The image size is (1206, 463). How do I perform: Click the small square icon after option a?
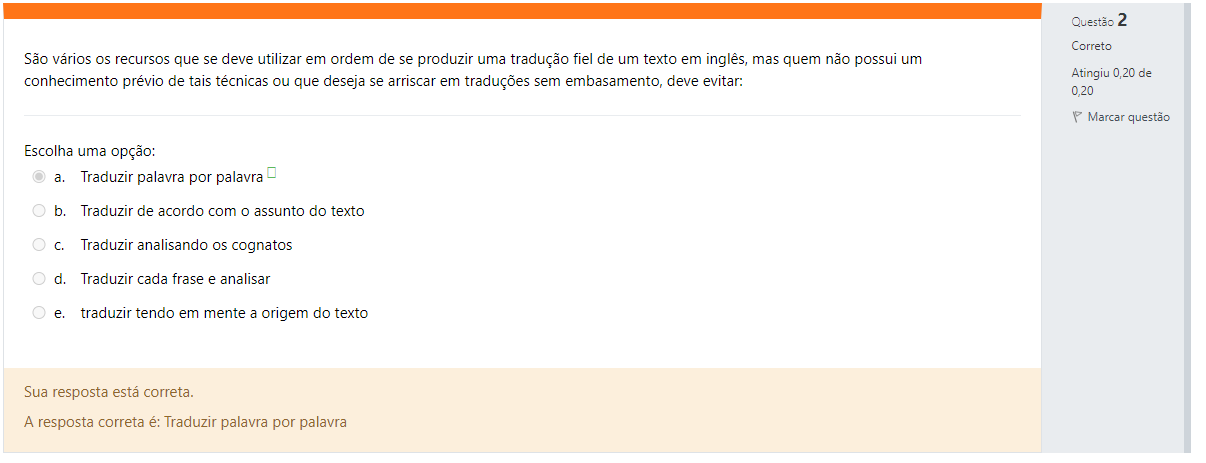[272, 174]
